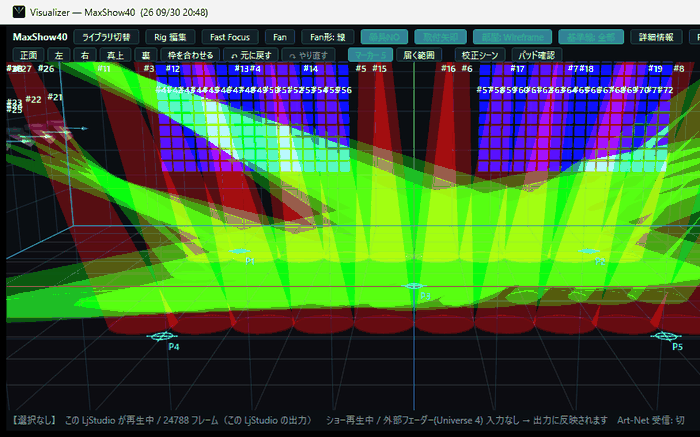Change the Fan形: 線 fan shape
700x437 pixels.
[x=328, y=37]
